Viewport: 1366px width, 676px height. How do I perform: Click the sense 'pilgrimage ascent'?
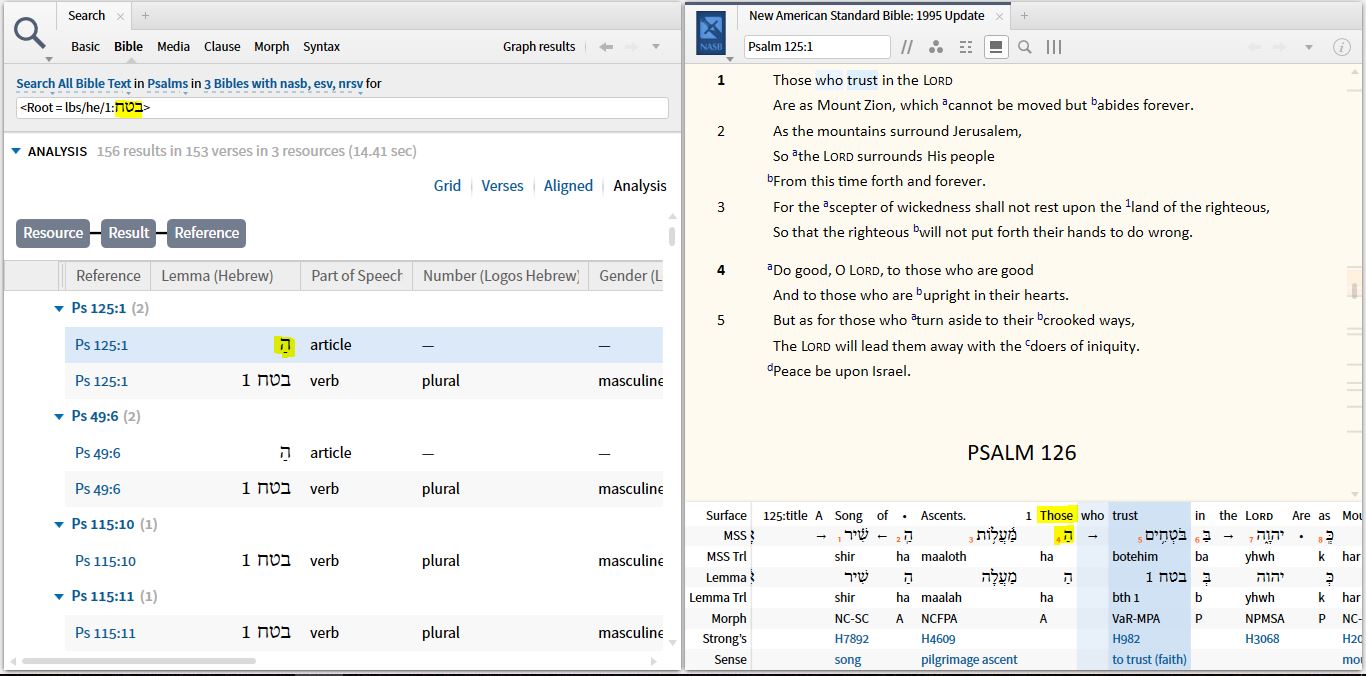click(x=969, y=660)
